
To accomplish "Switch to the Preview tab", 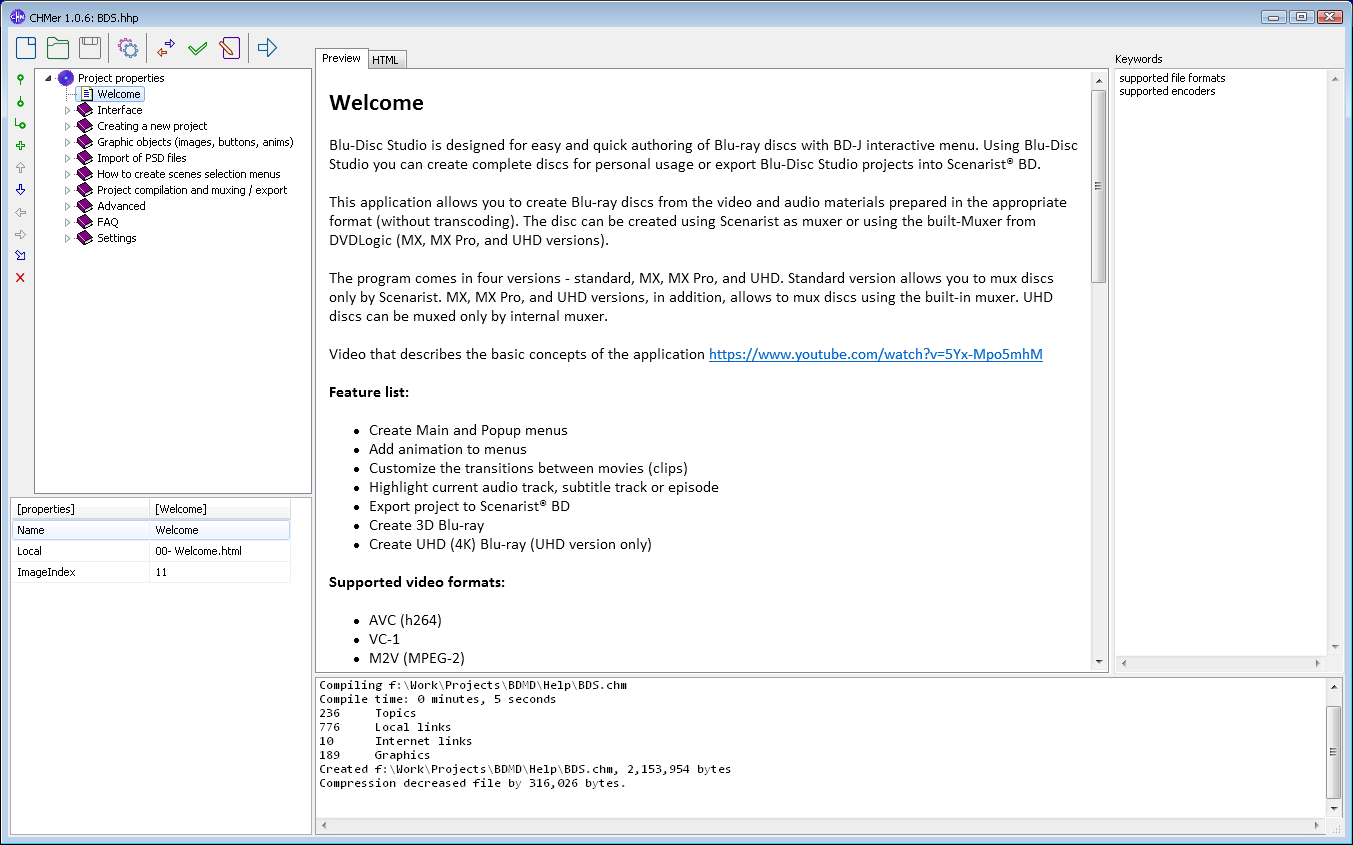I will 341,58.
